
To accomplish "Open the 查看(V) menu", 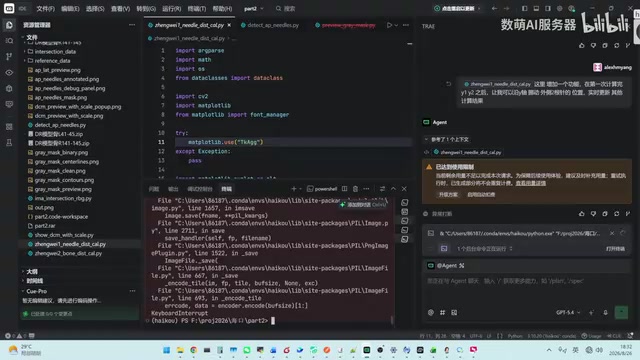I will 120,9.
